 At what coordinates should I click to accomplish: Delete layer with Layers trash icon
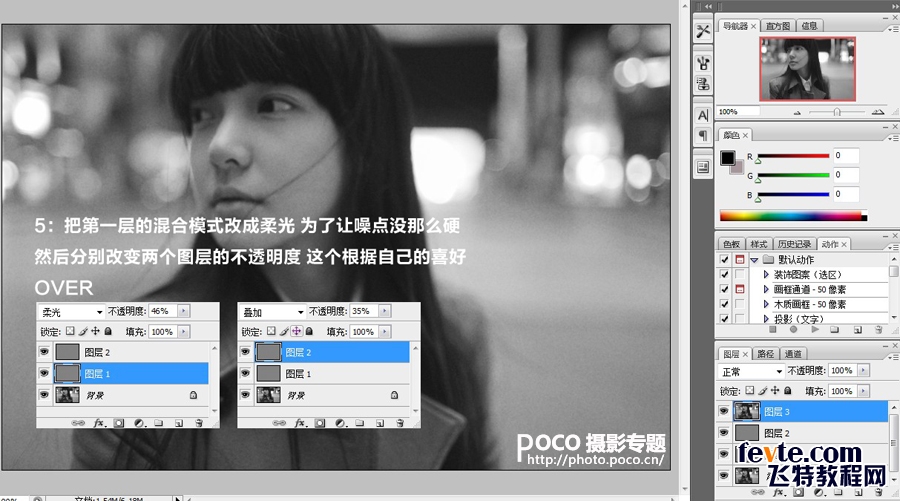pyautogui.click(x=878, y=492)
